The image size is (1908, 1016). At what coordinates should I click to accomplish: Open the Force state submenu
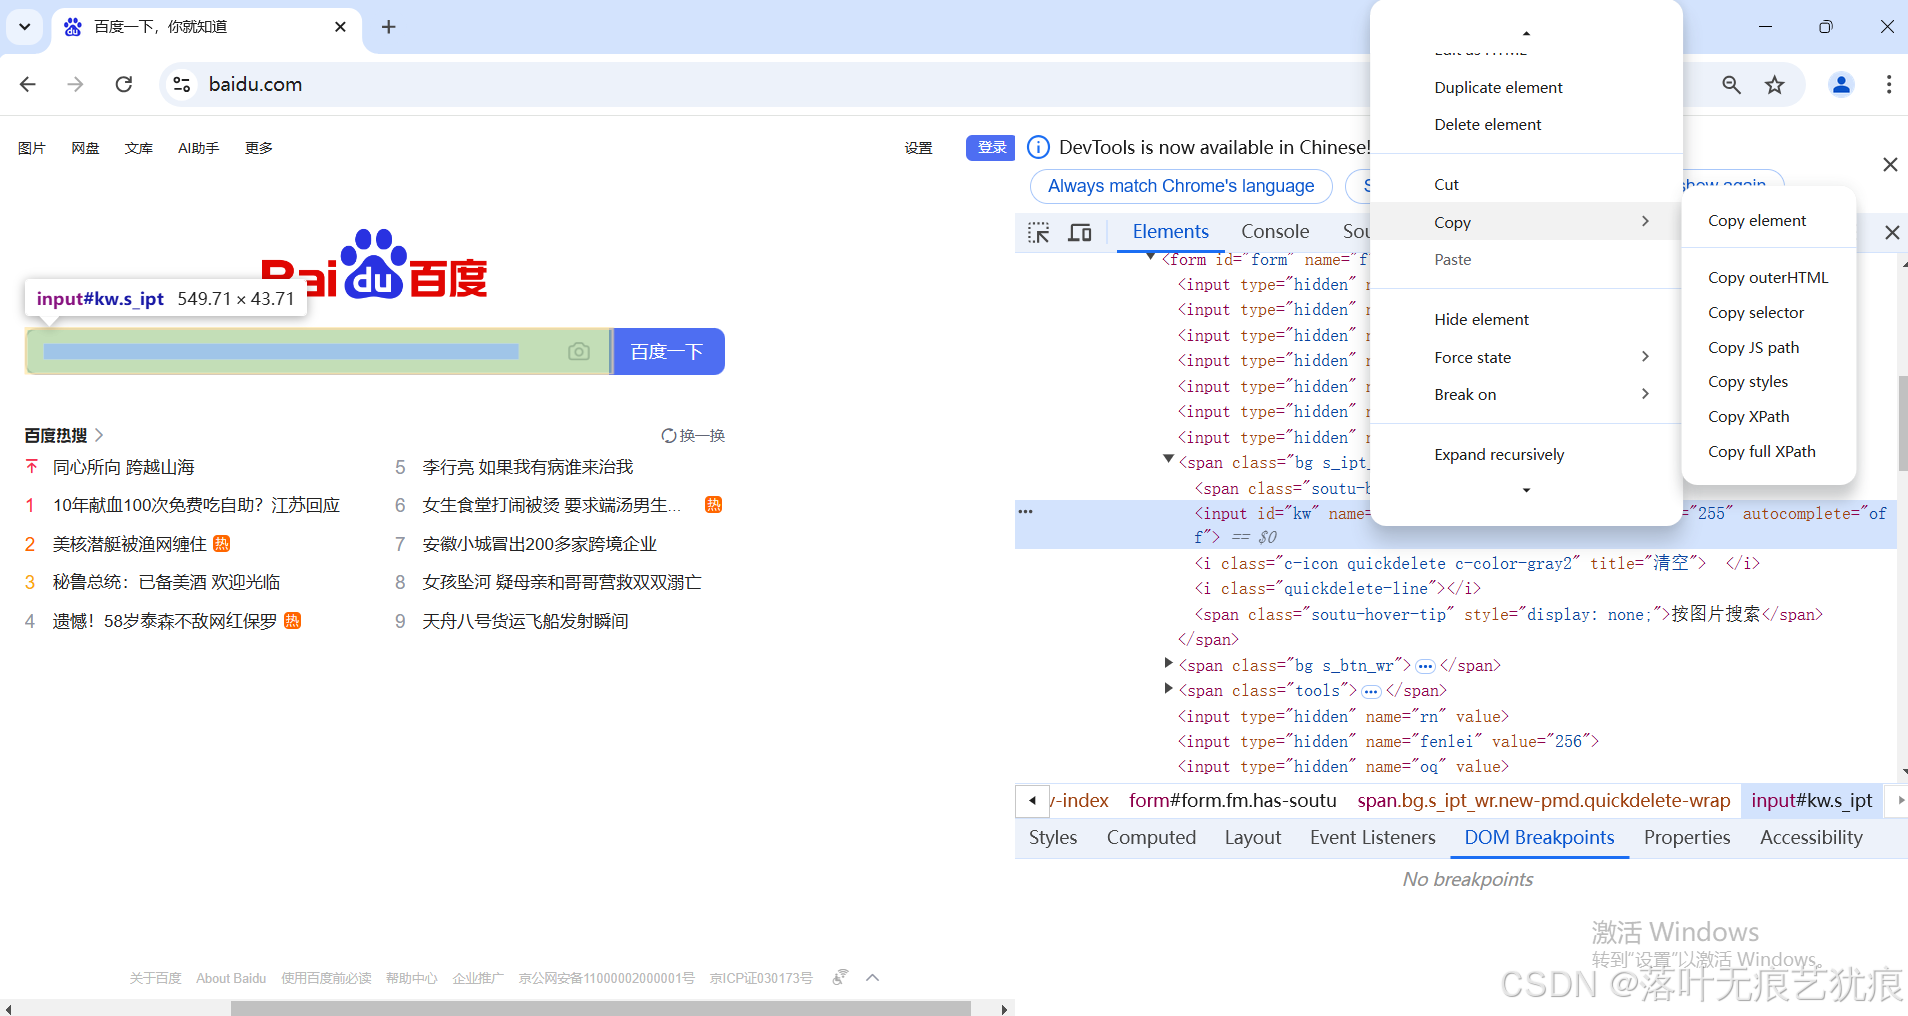1472,357
